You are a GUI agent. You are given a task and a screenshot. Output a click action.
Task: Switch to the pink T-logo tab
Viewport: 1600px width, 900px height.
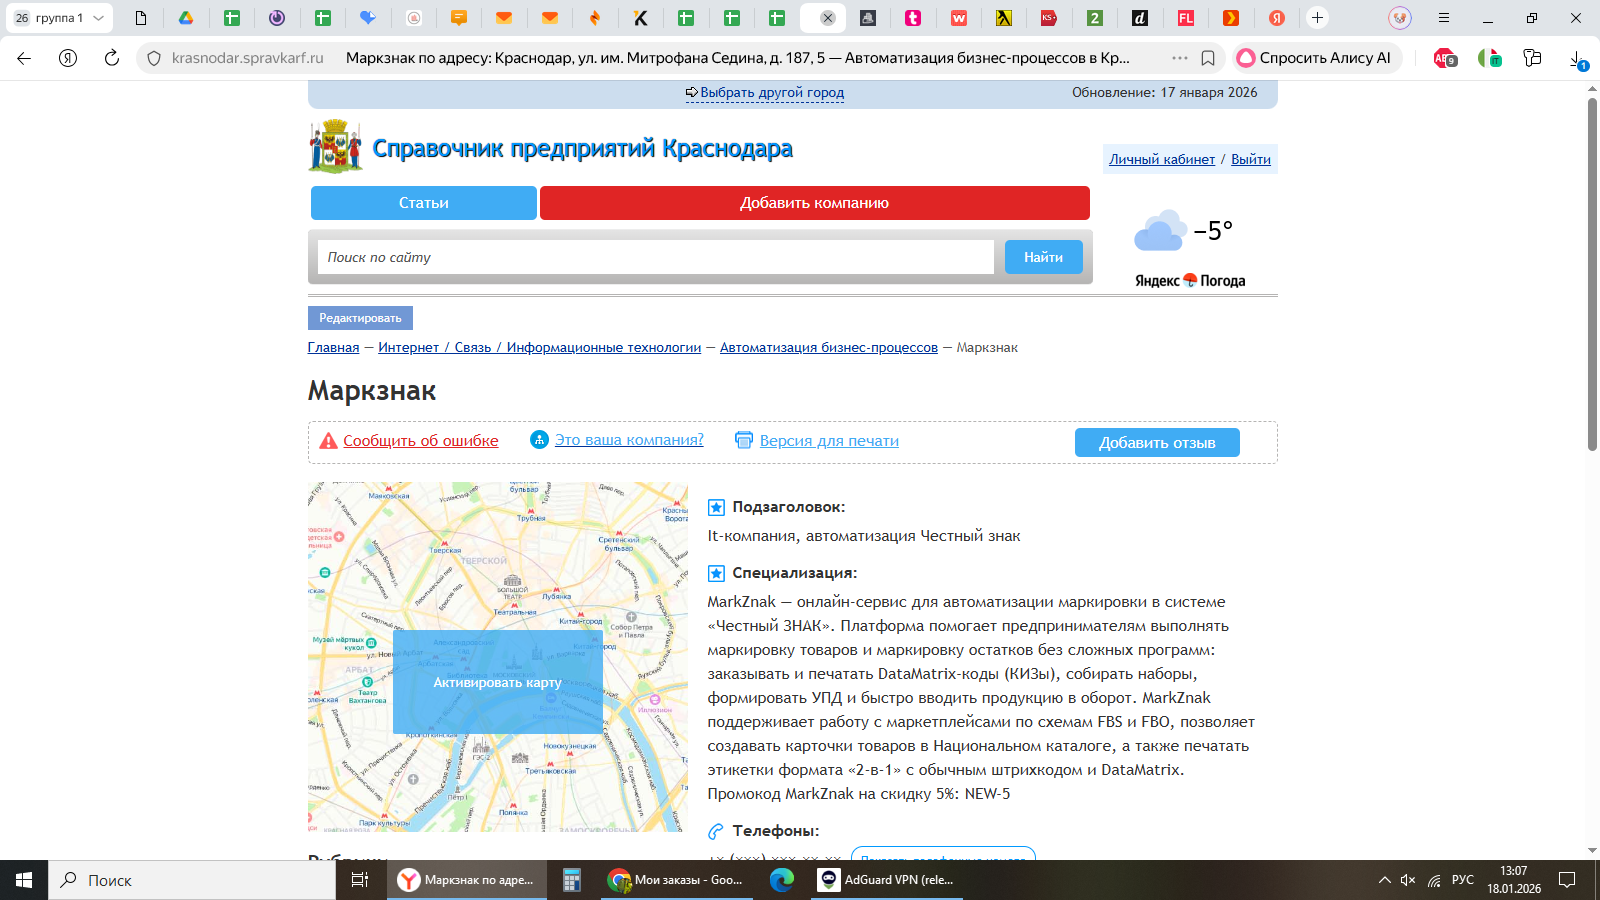pyautogui.click(x=913, y=18)
